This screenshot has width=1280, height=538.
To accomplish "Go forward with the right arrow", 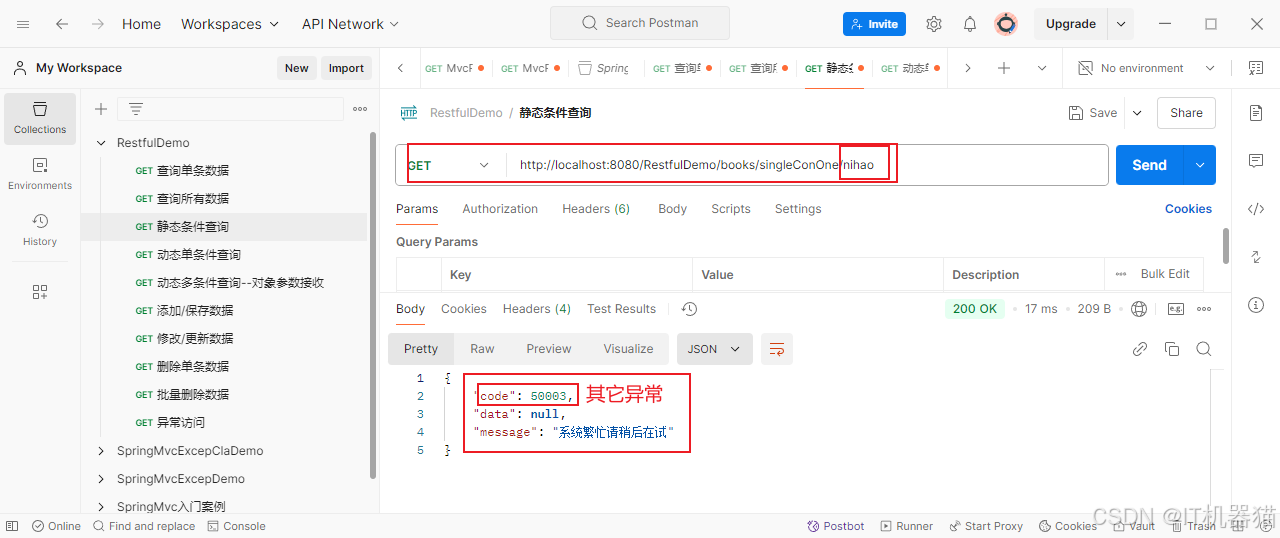I will tap(97, 24).
